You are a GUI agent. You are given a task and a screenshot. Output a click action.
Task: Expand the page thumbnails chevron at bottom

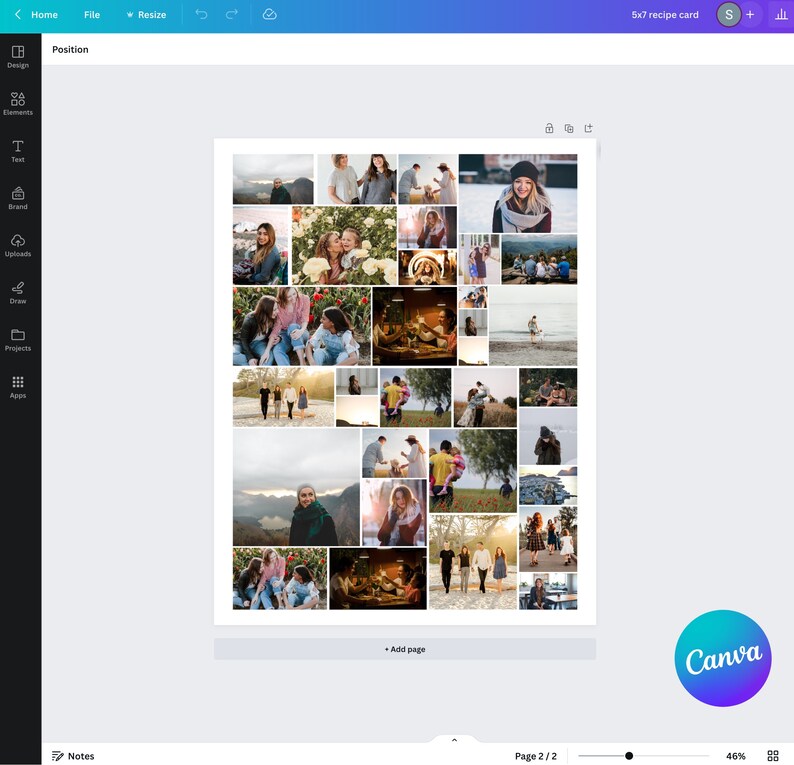pyautogui.click(x=454, y=740)
